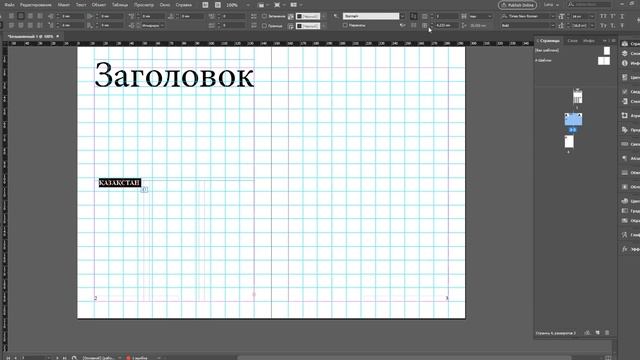Viewport: 640px width, 360px height.
Task: Select the highlighted spread 2-3 thumbnail
Action: coord(573,120)
